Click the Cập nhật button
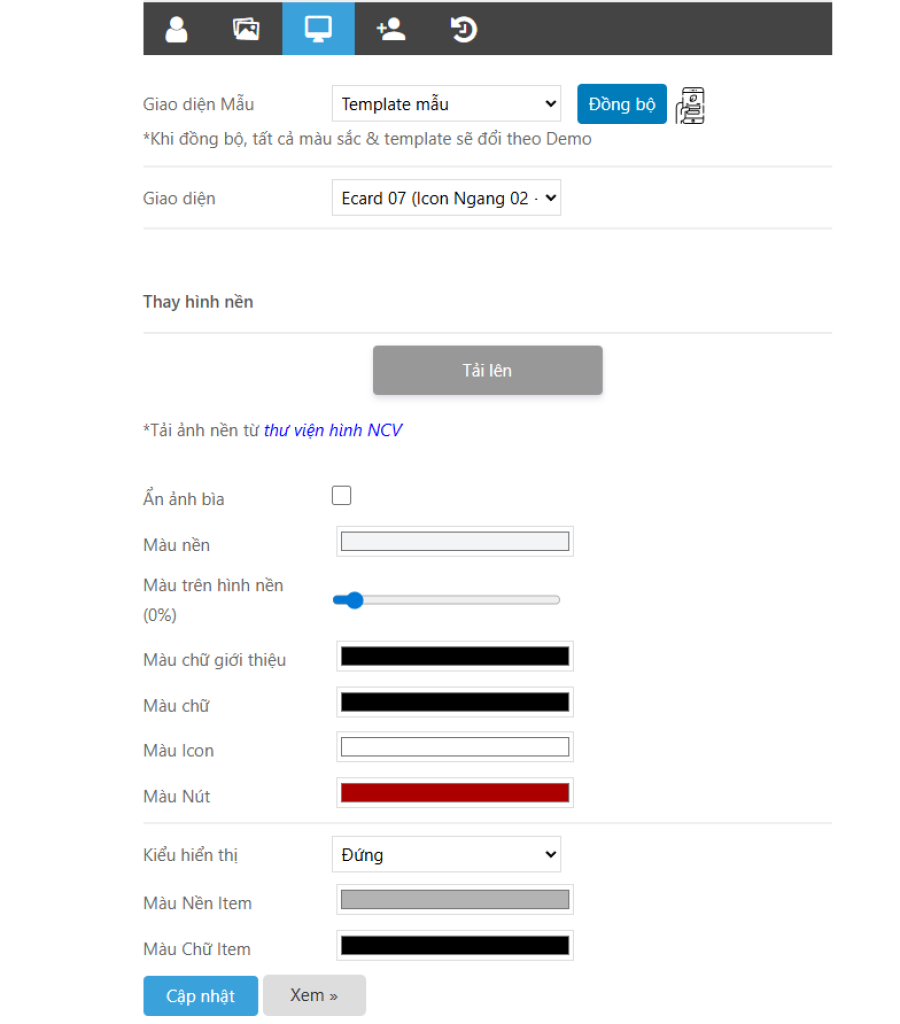The width and height of the screenshot is (900, 1024). 200,996
